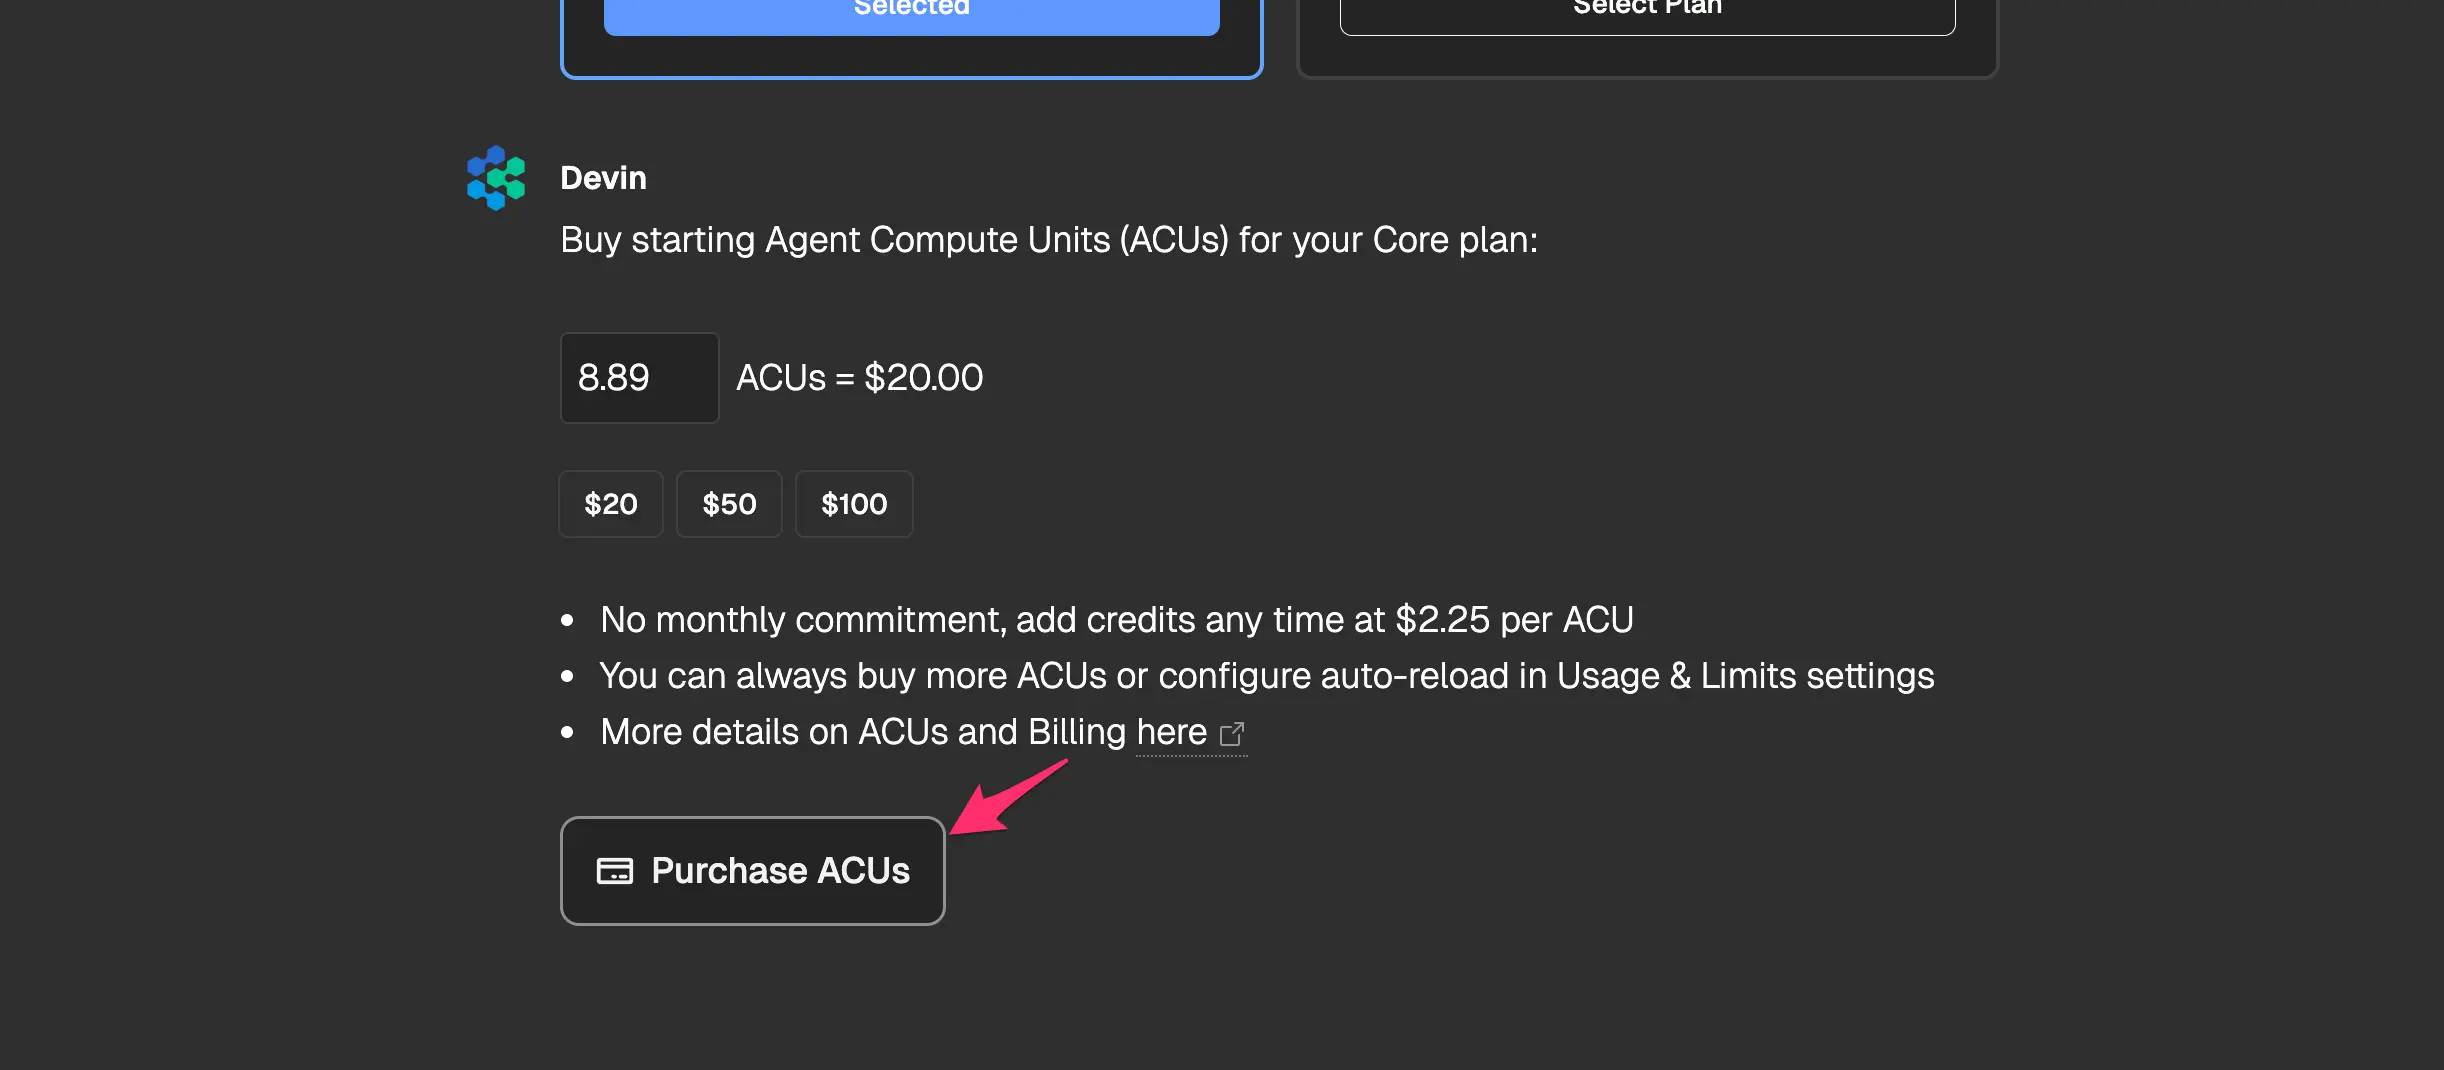This screenshot has width=2444, height=1070.
Task: Click the unselected plan card border area
Action: click(1647, 58)
